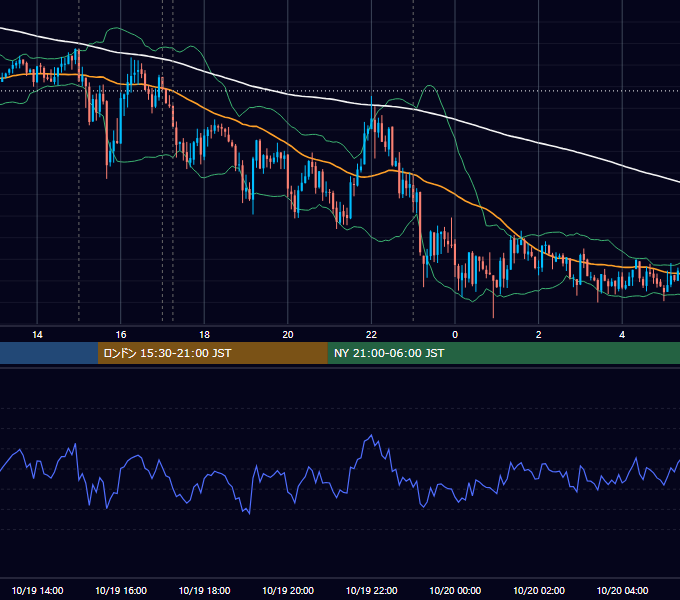Select the blue session bar before London
The image size is (680, 600).
(x=49, y=353)
